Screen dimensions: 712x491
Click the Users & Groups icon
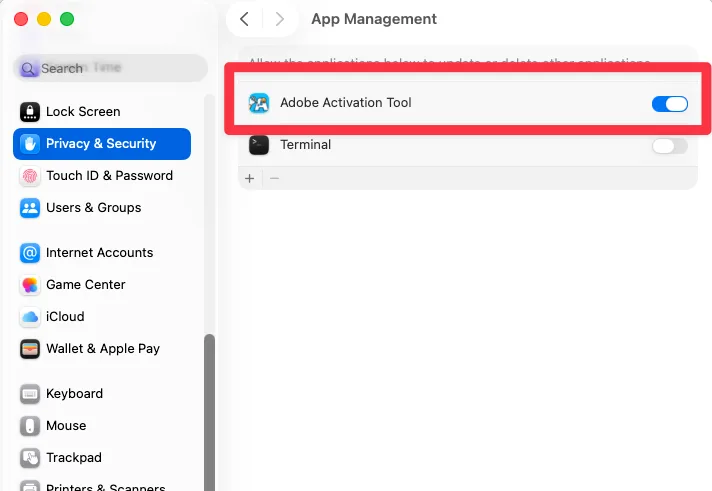click(30, 208)
